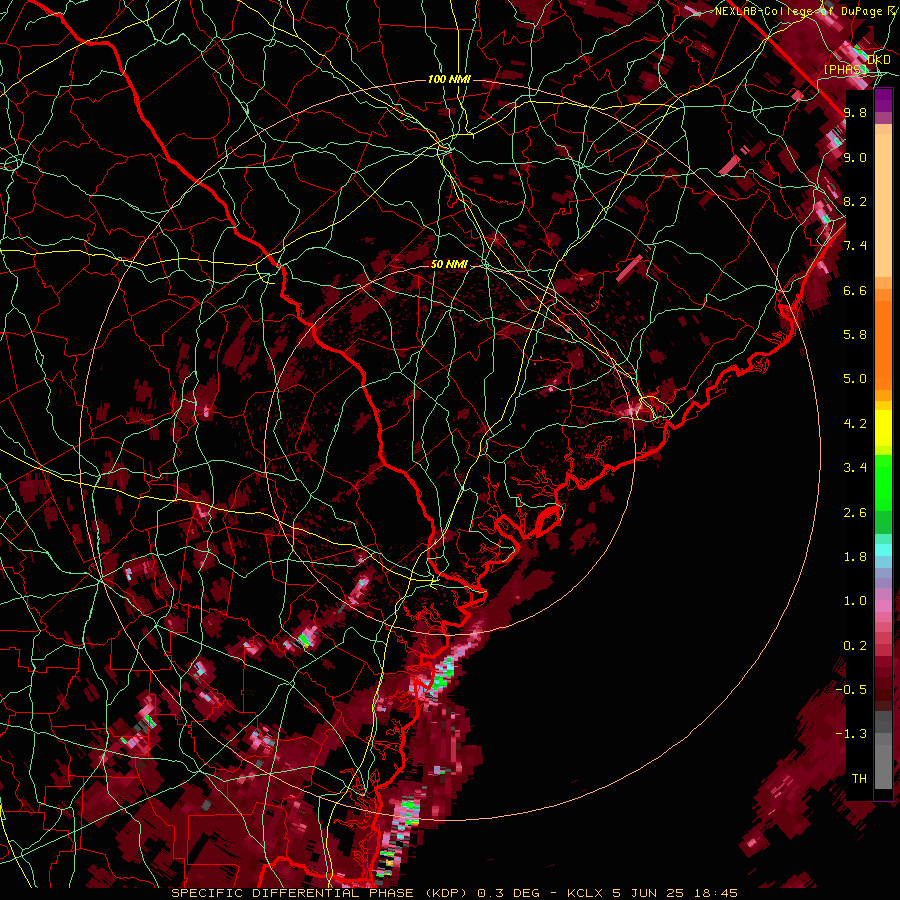This screenshot has width=900, height=900.
Task: Click the 5.8 value on the color scale
Action: tap(855, 335)
